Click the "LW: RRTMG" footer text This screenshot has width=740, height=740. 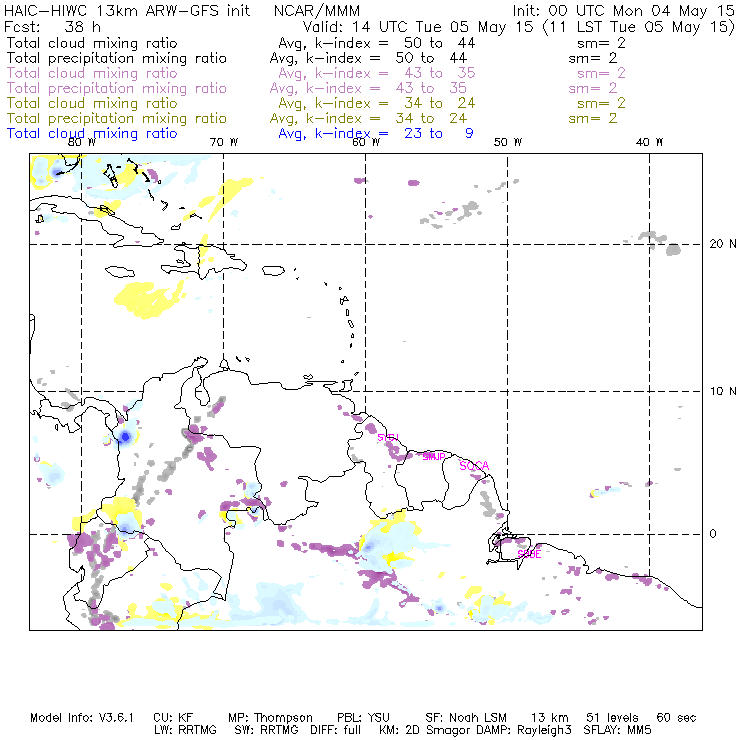pyautogui.click(x=185, y=730)
